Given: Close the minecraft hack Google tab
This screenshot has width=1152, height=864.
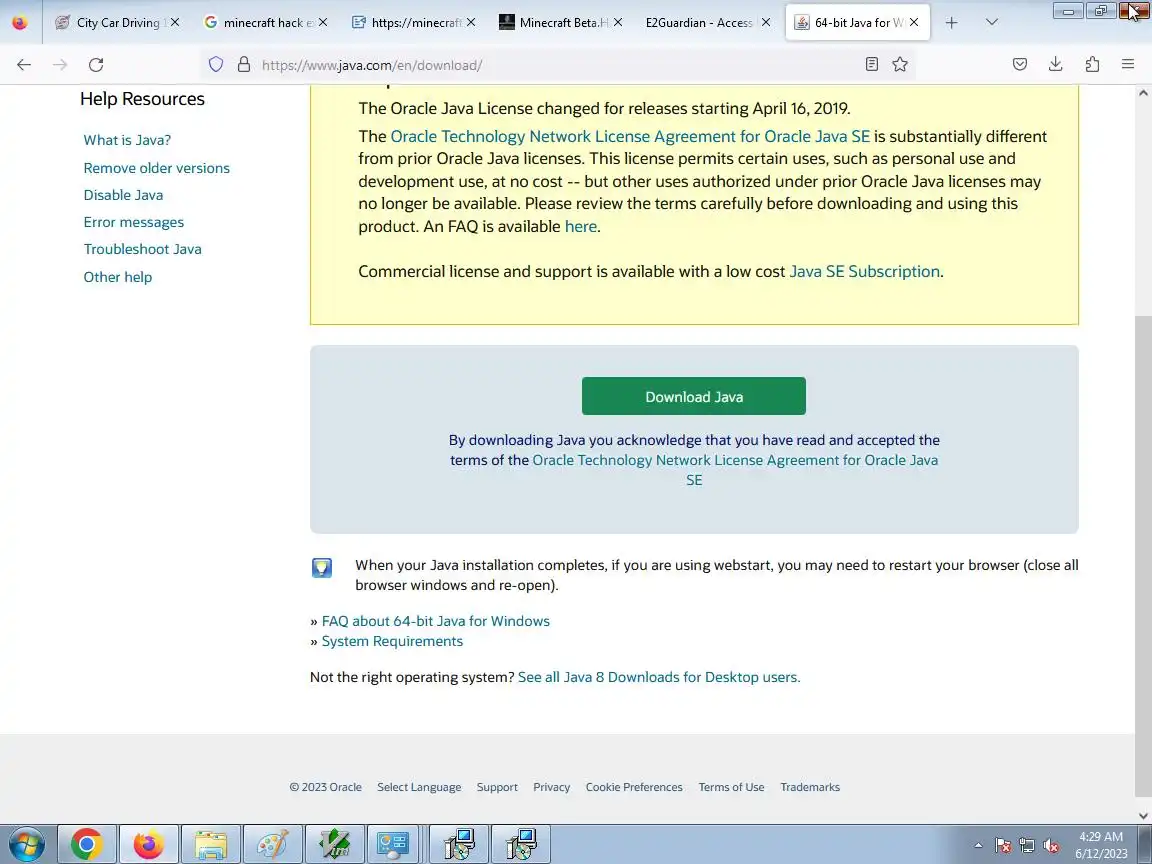Looking at the screenshot, I should click(323, 22).
